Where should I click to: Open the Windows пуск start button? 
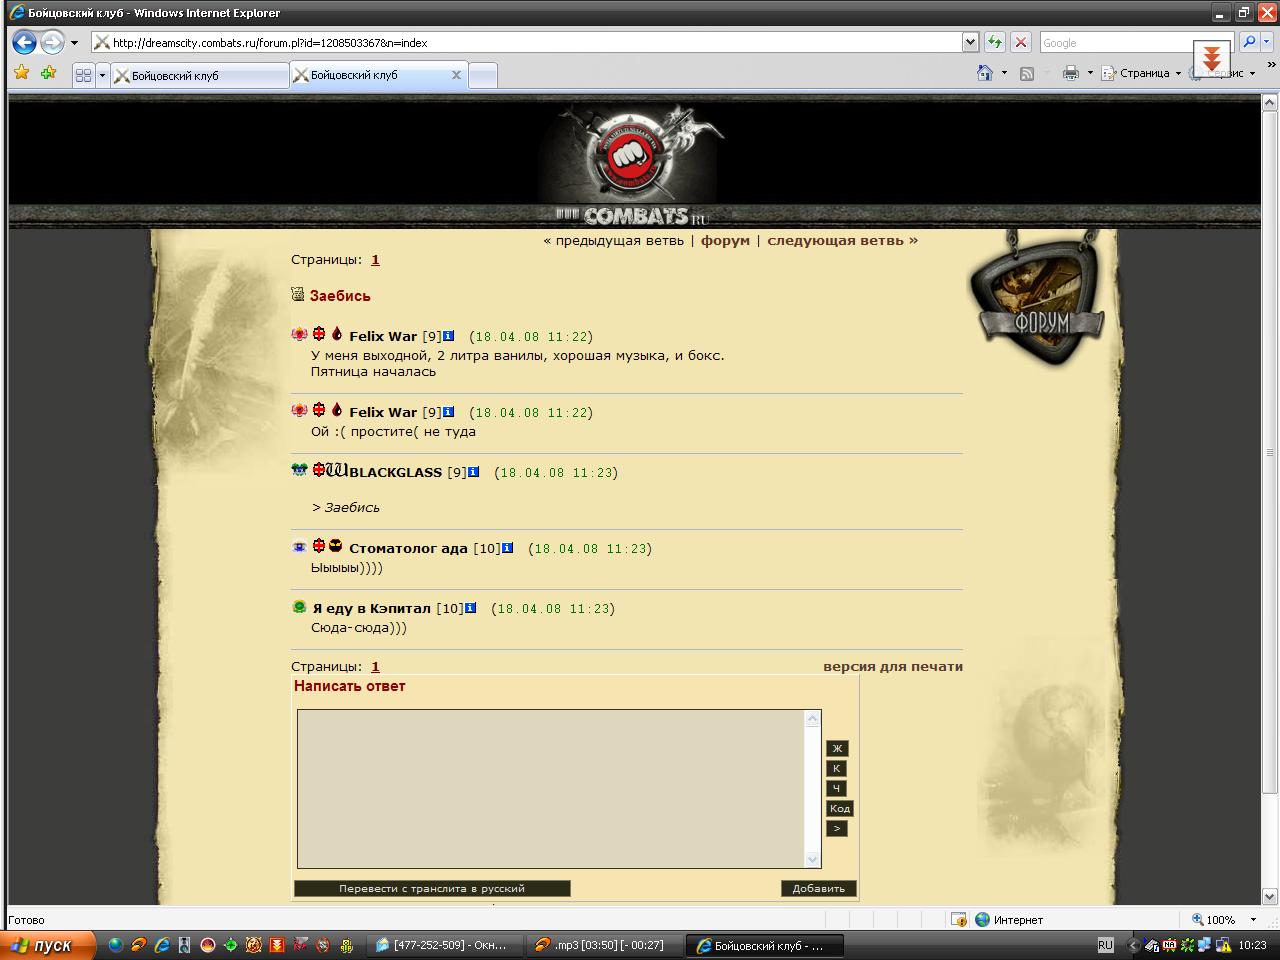pos(48,945)
